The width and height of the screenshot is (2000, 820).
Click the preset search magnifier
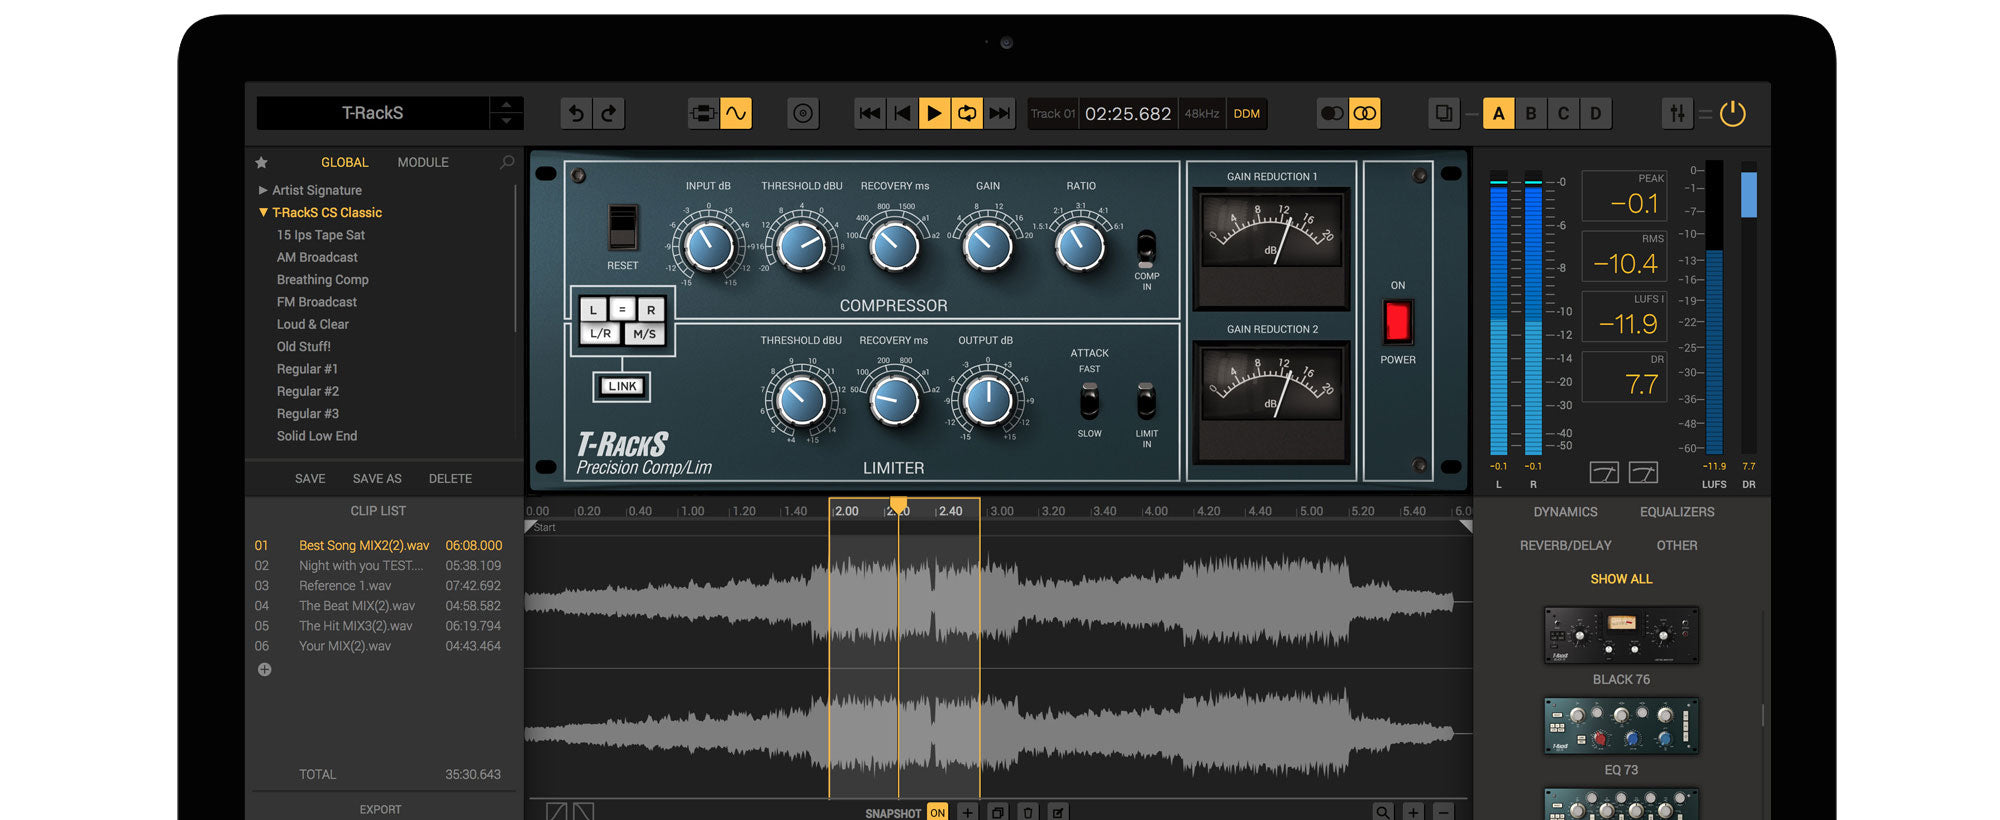point(507,162)
